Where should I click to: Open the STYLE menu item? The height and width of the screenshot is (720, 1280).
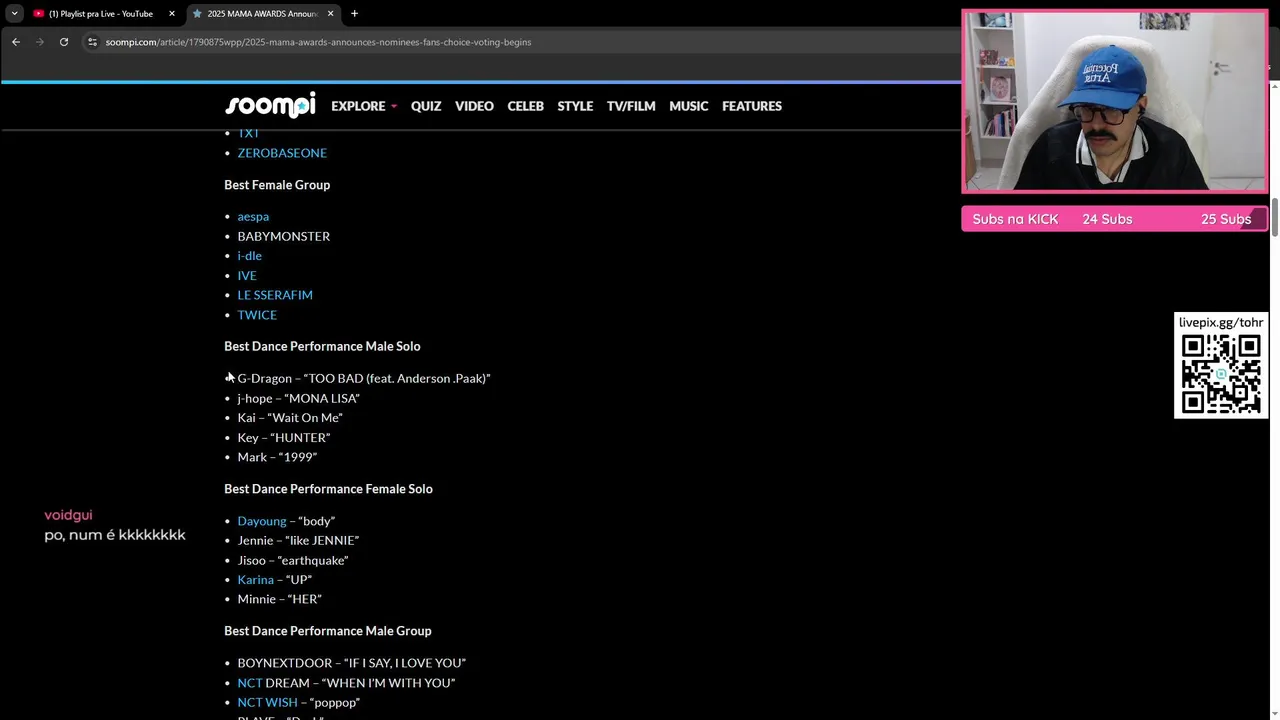575,106
